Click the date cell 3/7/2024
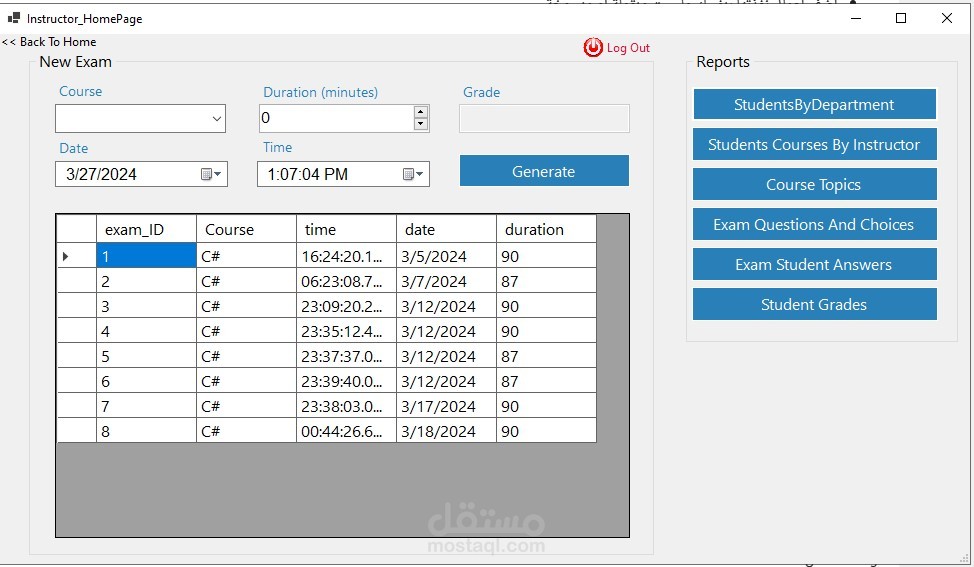The image size is (974, 567). [x=447, y=281]
